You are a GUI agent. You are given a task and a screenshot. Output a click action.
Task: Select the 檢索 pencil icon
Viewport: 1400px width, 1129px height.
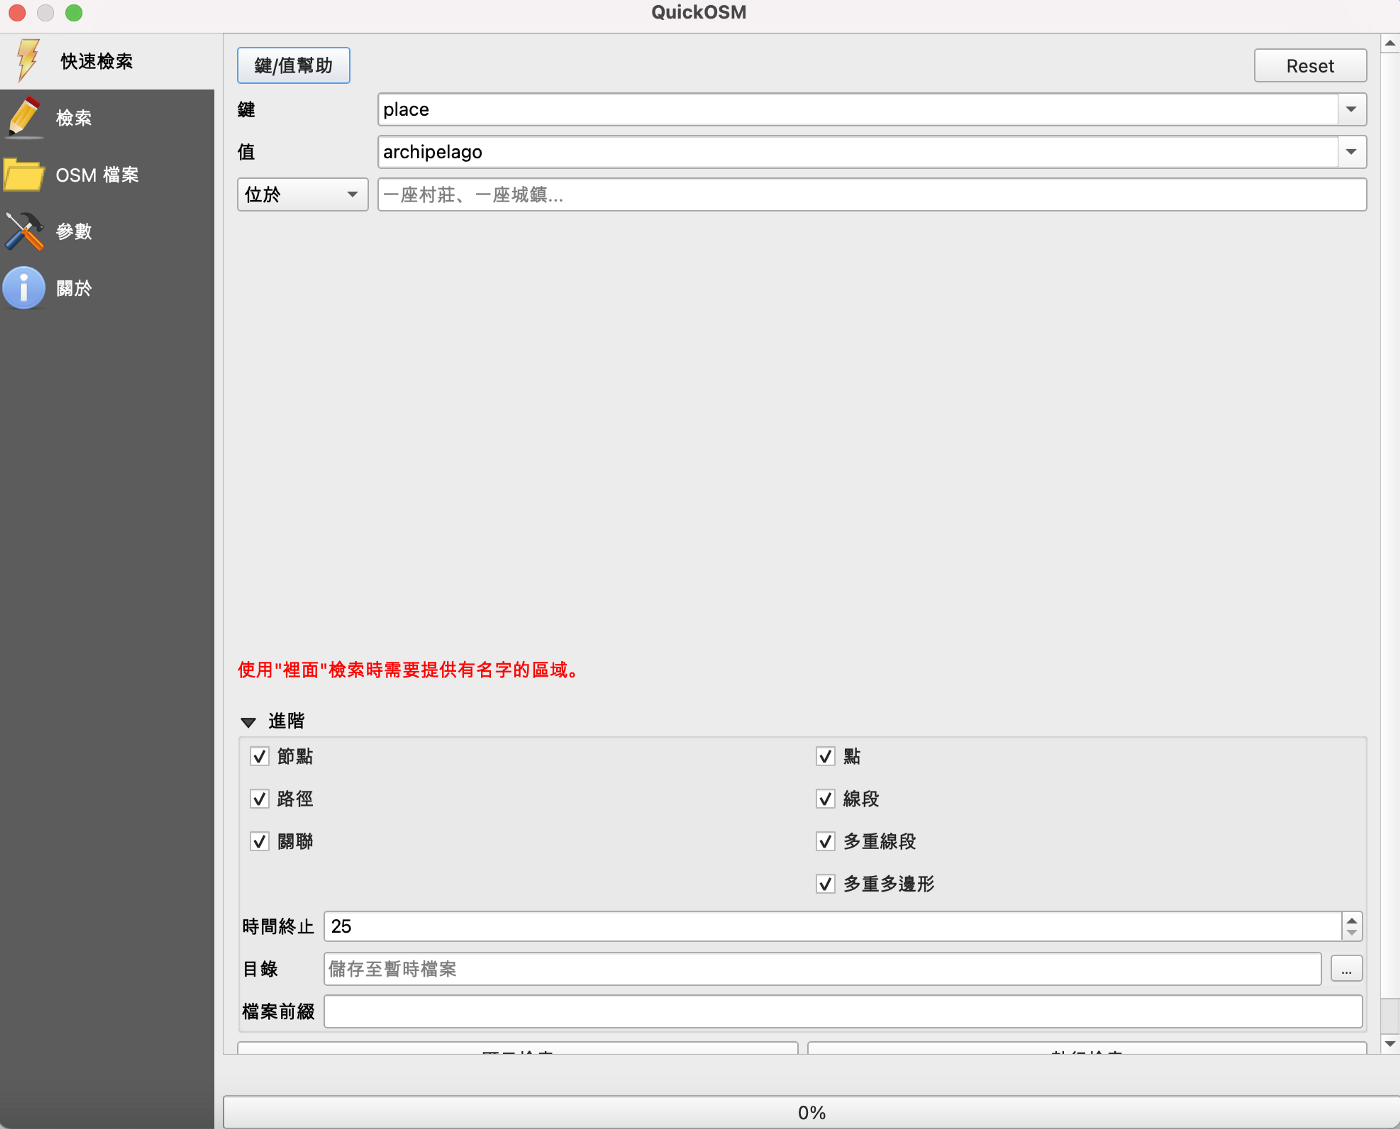pos(24,117)
